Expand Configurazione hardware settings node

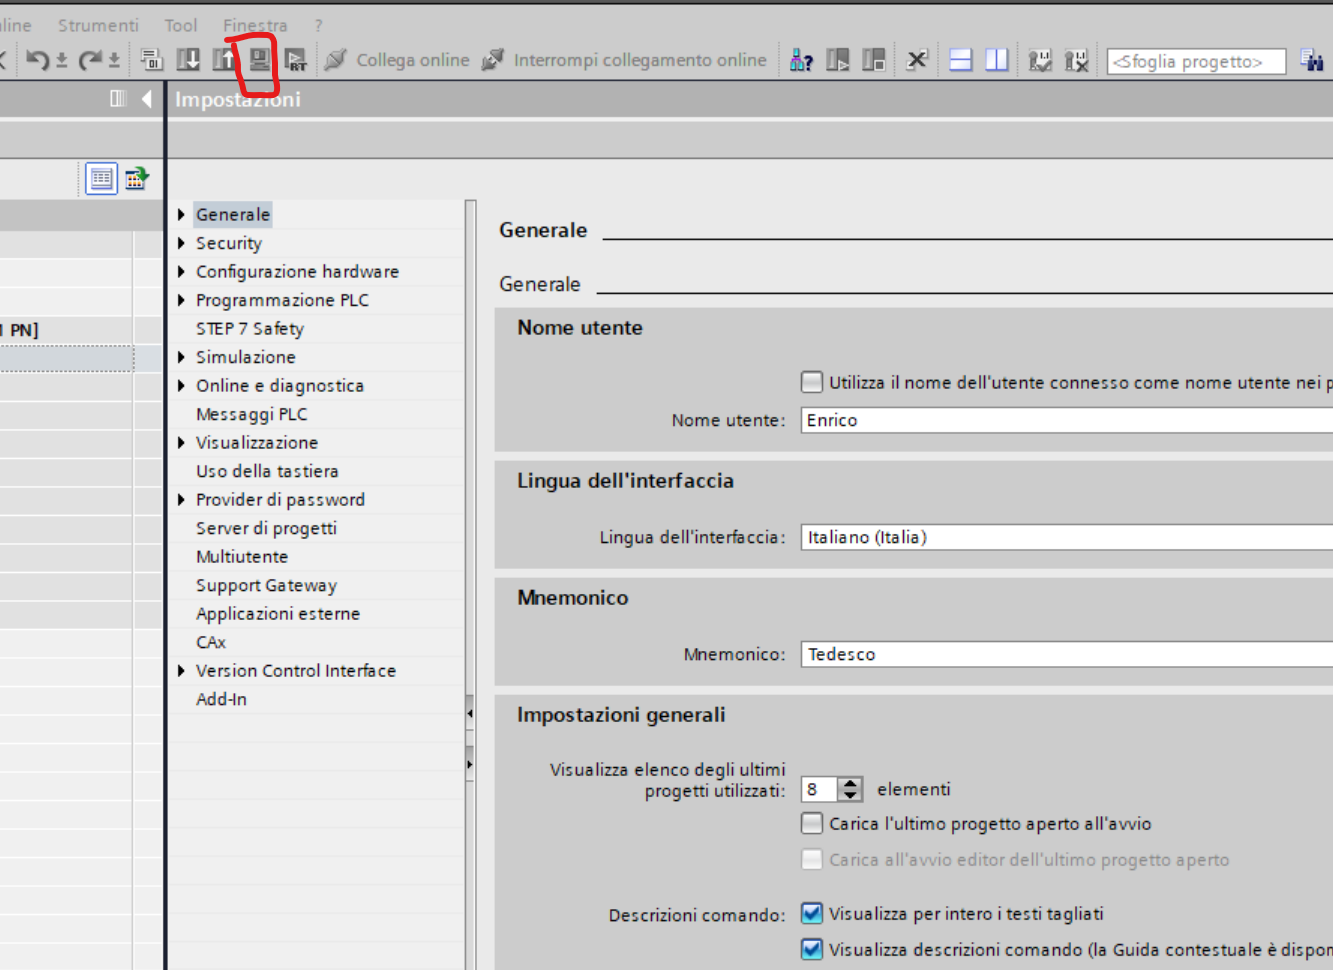coord(181,271)
